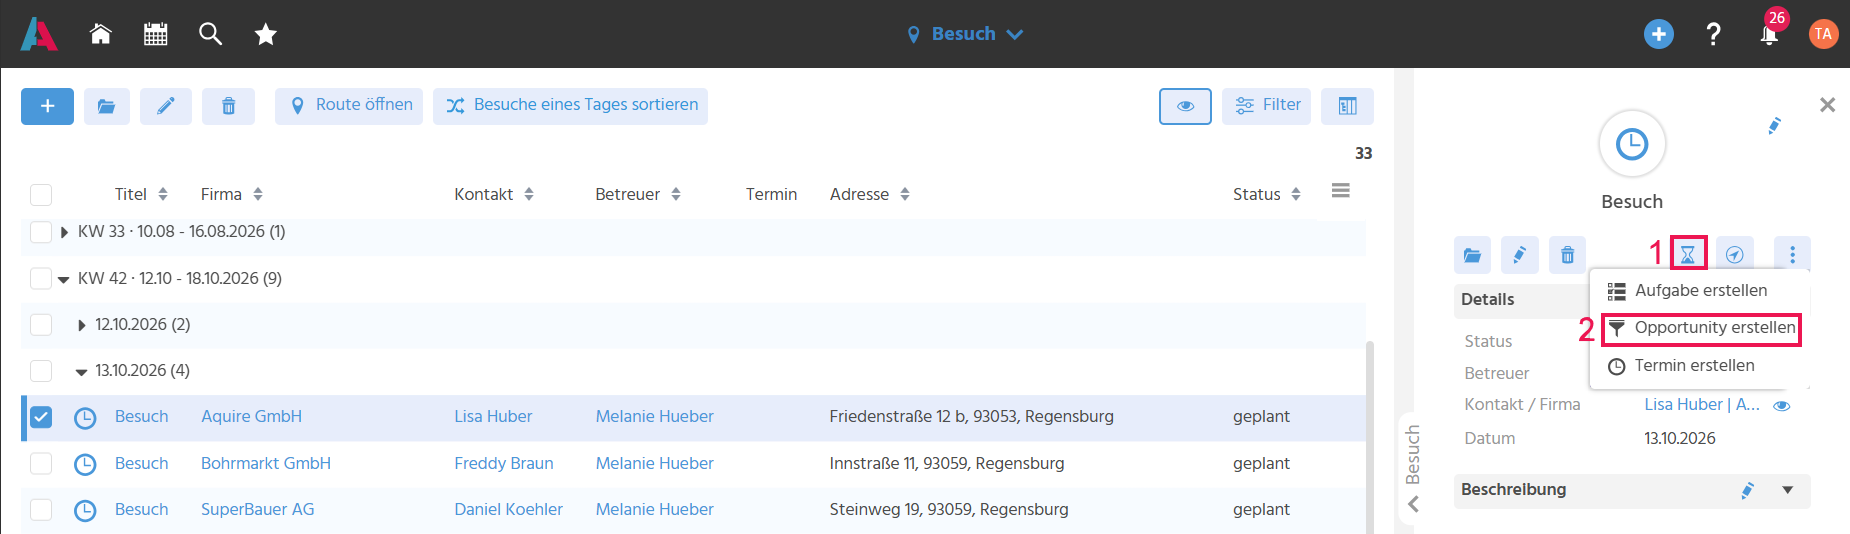Collapse the 13.10.2026 (4) group
Screen dimensions: 1850x534
pyautogui.click(x=82, y=371)
